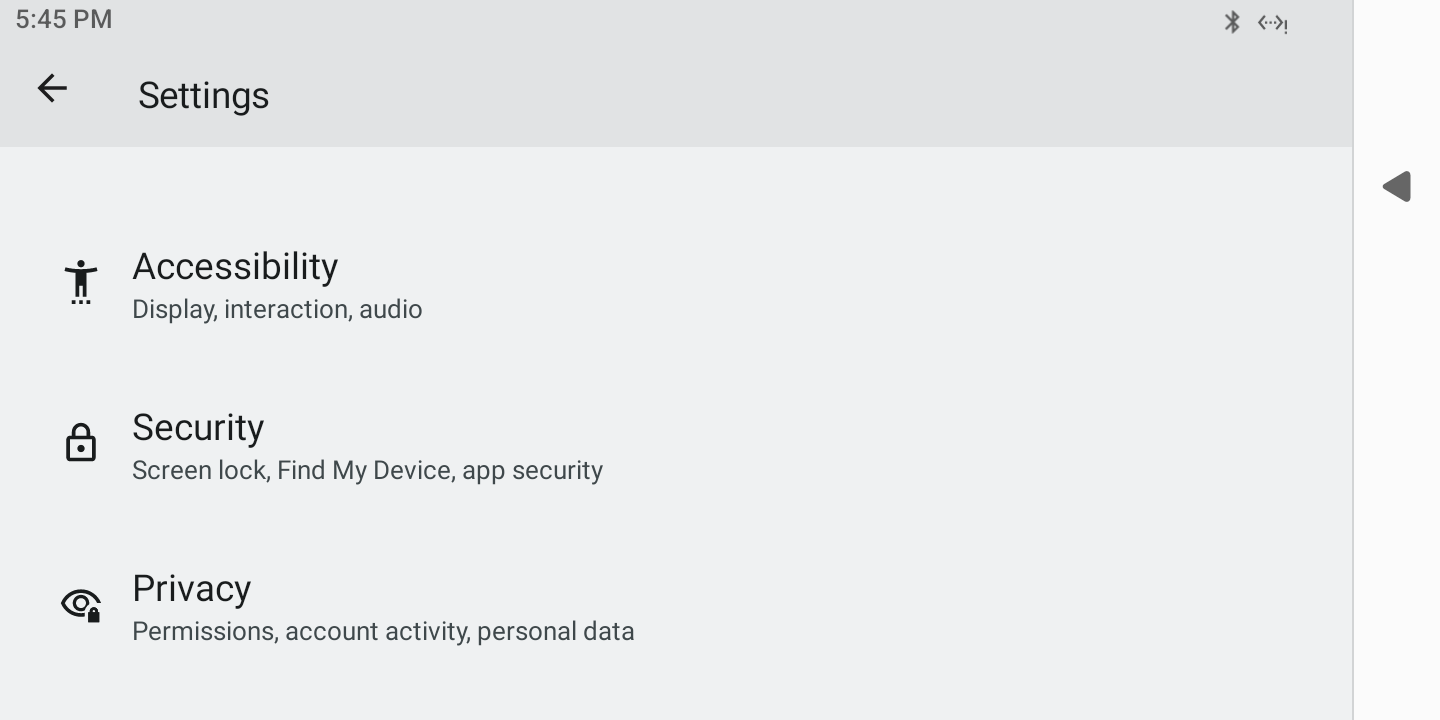Tap the Bluetooth status bar icon
The image size is (1440, 720).
tap(1232, 22)
